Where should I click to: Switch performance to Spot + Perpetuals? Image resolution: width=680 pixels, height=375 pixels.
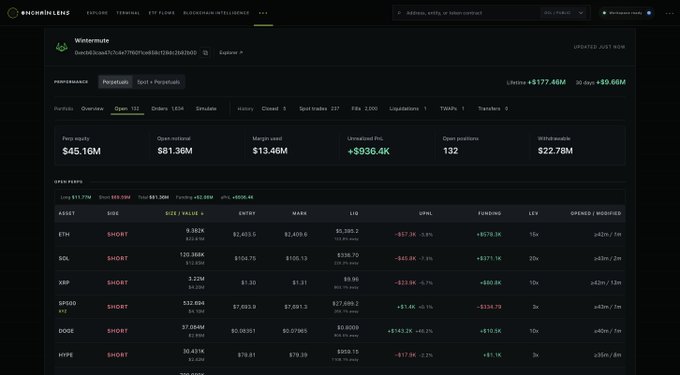click(x=158, y=82)
